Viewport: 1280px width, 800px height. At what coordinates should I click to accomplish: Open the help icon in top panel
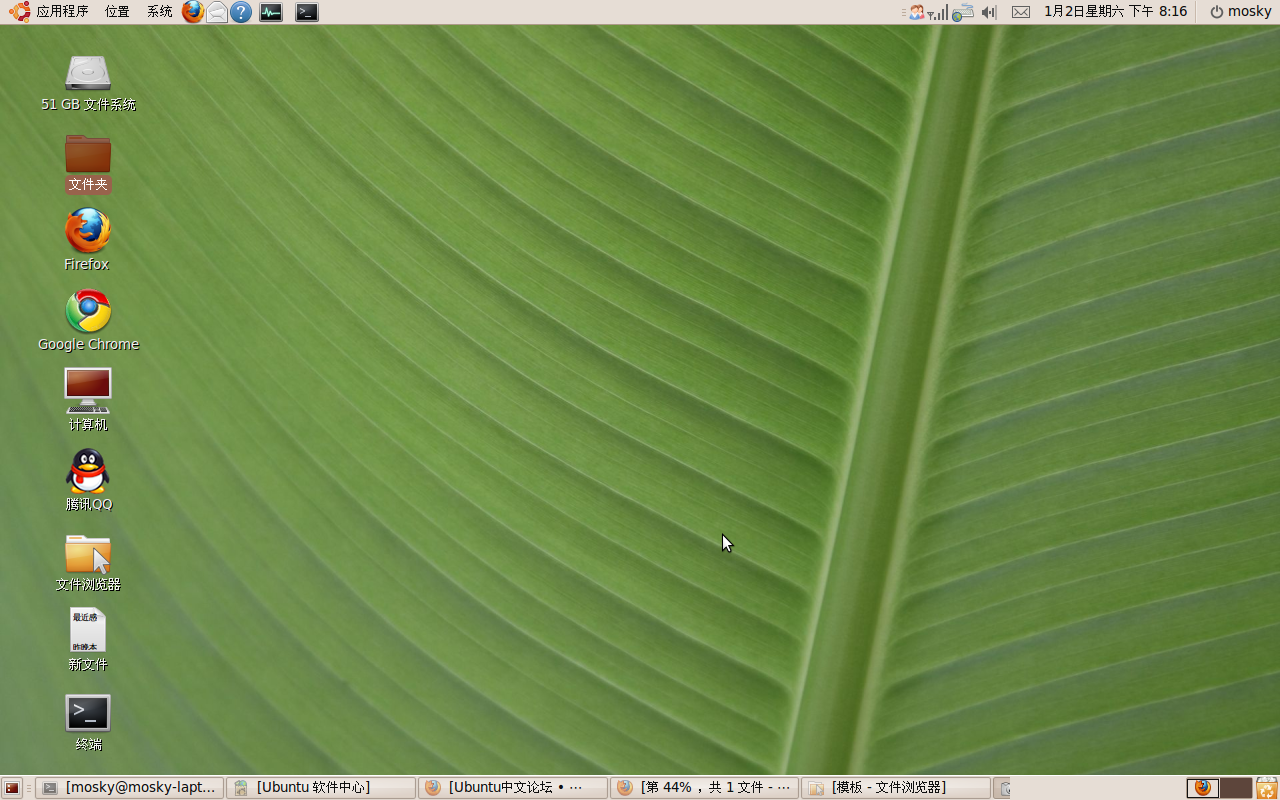pos(241,12)
